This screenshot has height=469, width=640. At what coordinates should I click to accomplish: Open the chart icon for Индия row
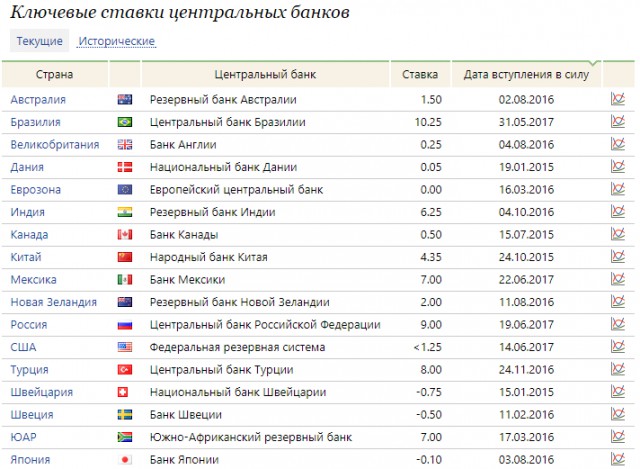pos(618,211)
